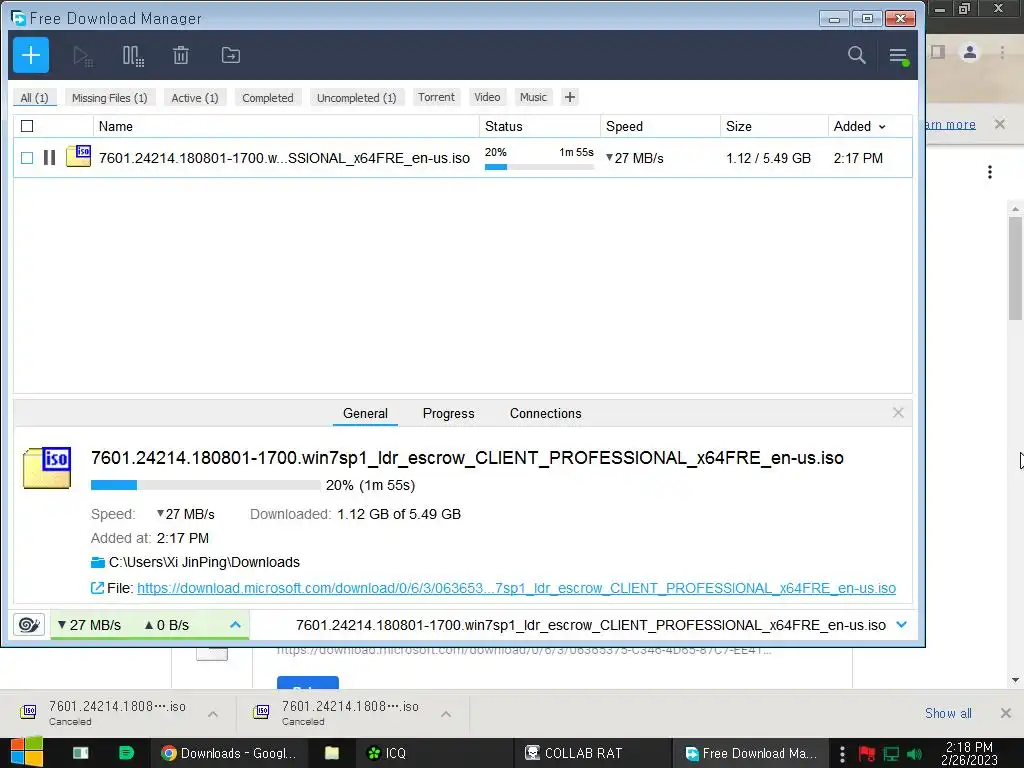Click the 1.12 / 5.49 GB size cell
Screen dimensions: 1024x768
coord(769,158)
